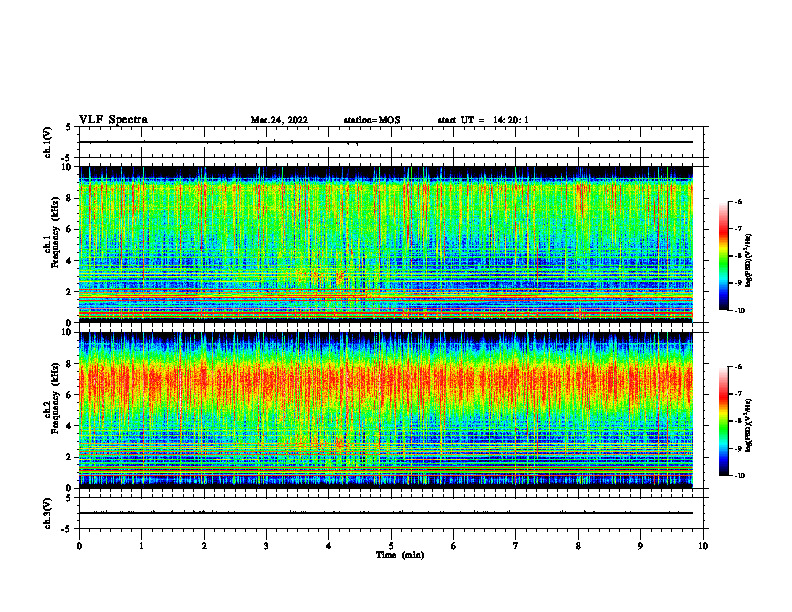Click the "10" tick at the time axis end
Image resolution: width=792 pixels, height=612 pixels.
pos(703,546)
